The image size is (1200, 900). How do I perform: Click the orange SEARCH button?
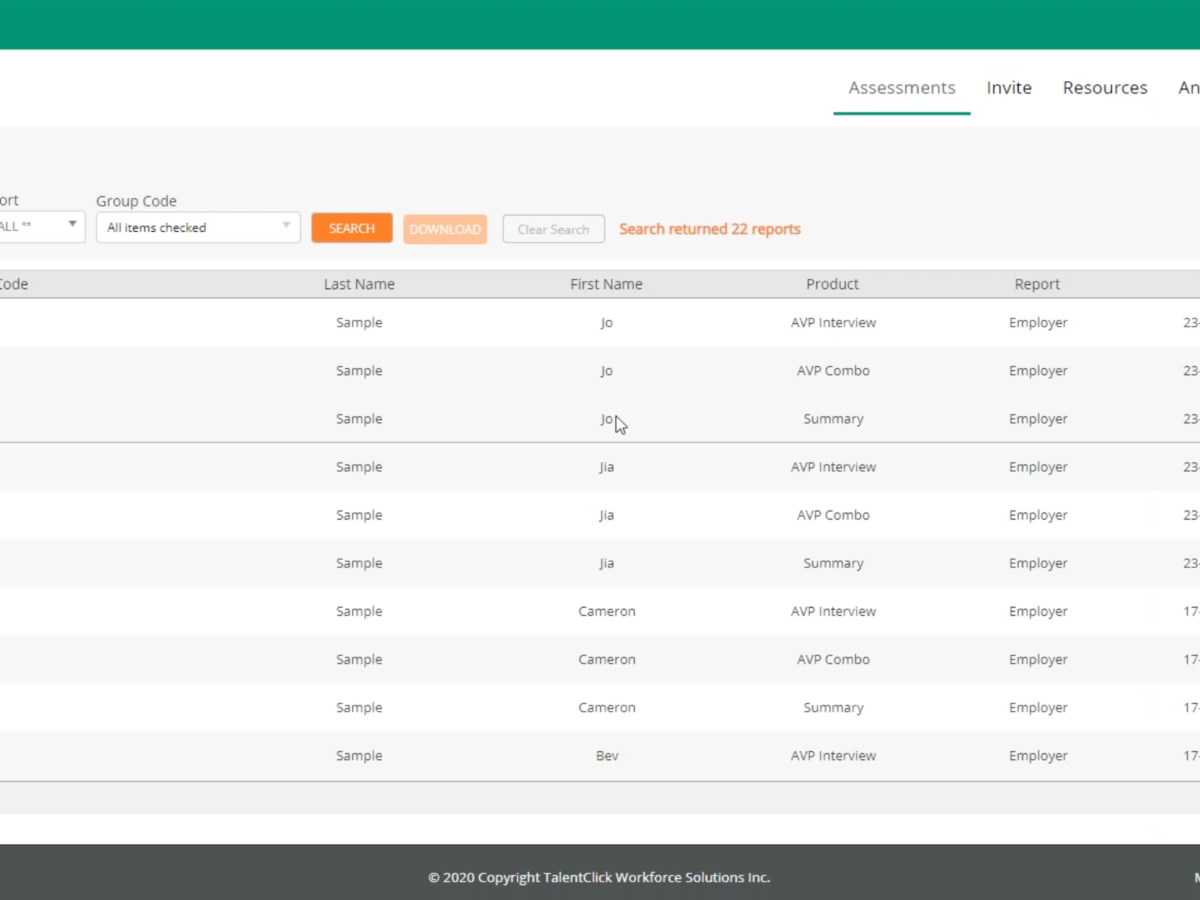352,228
